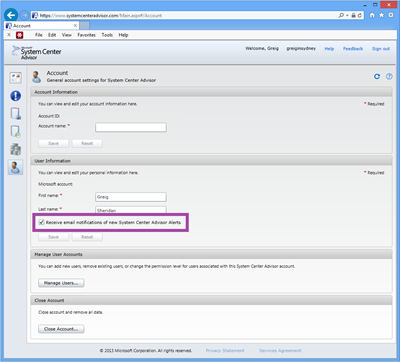This screenshot has width=400, height=362.
Task: Click the Welcome, Greig text
Action: point(262,48)
